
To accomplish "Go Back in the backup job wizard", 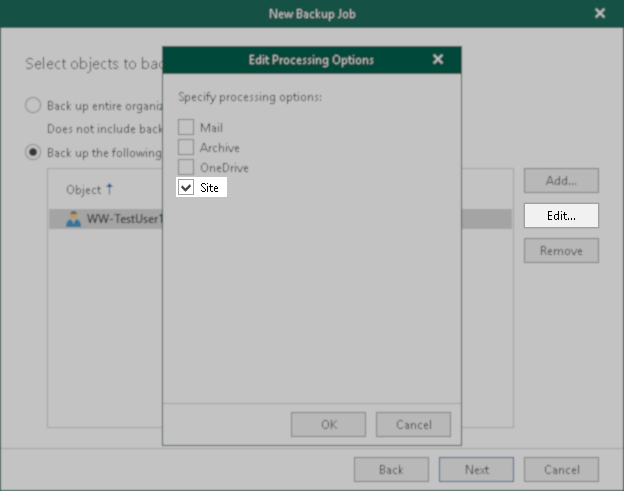I will tap(391, 470).
